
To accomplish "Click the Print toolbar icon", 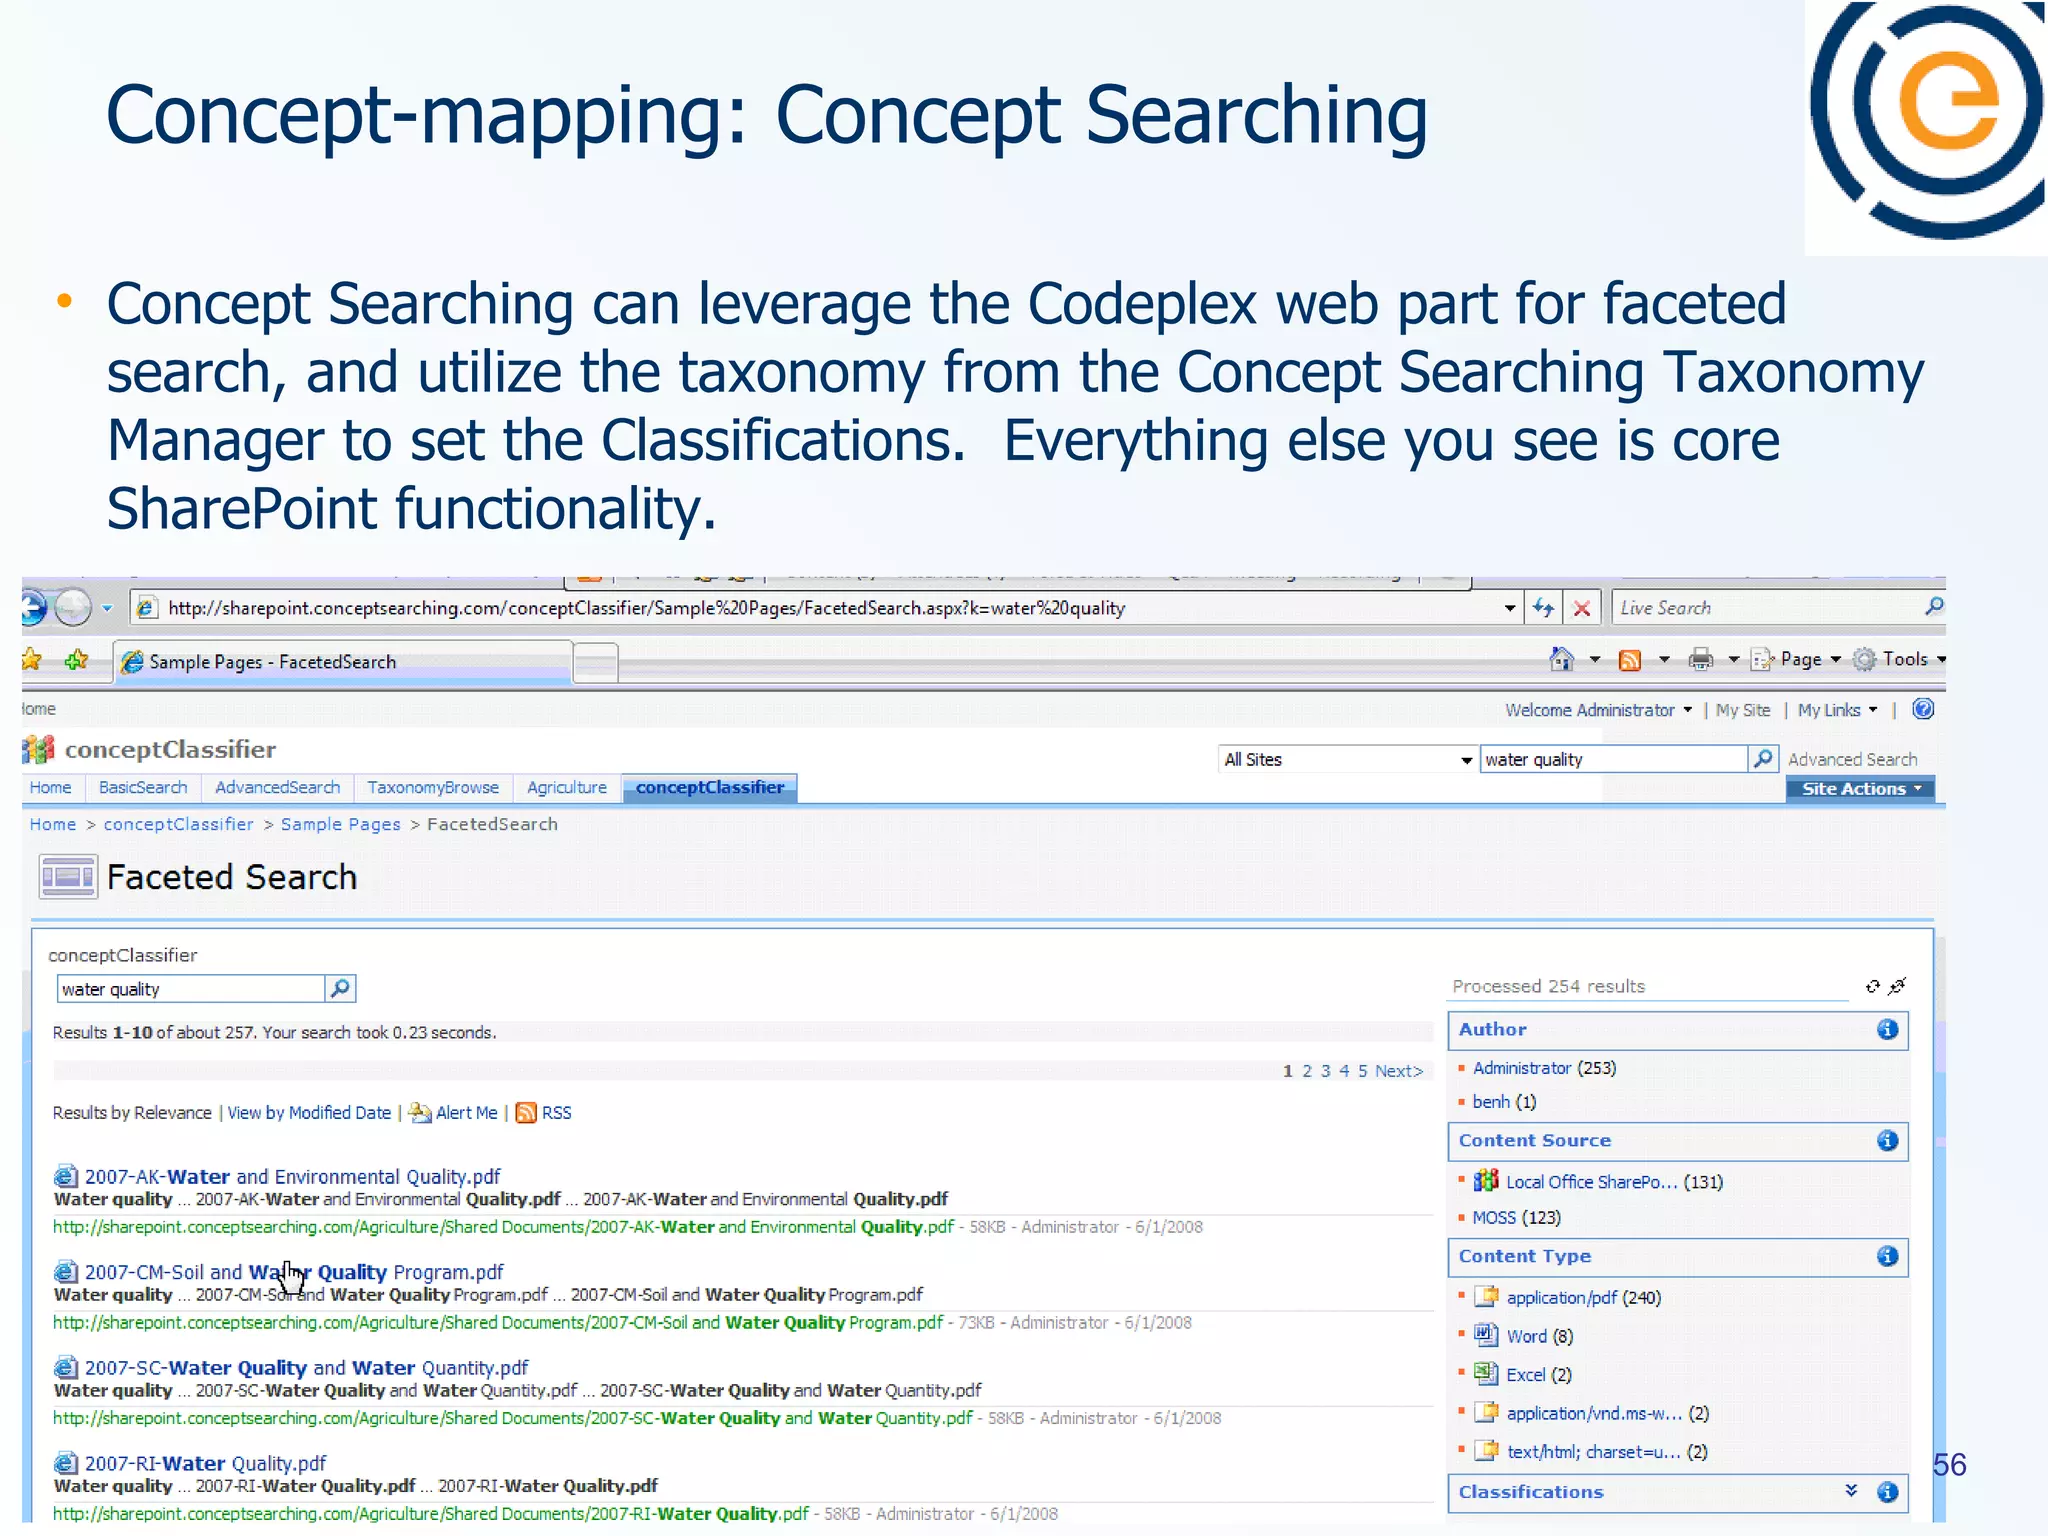I will coord(1700,660).
